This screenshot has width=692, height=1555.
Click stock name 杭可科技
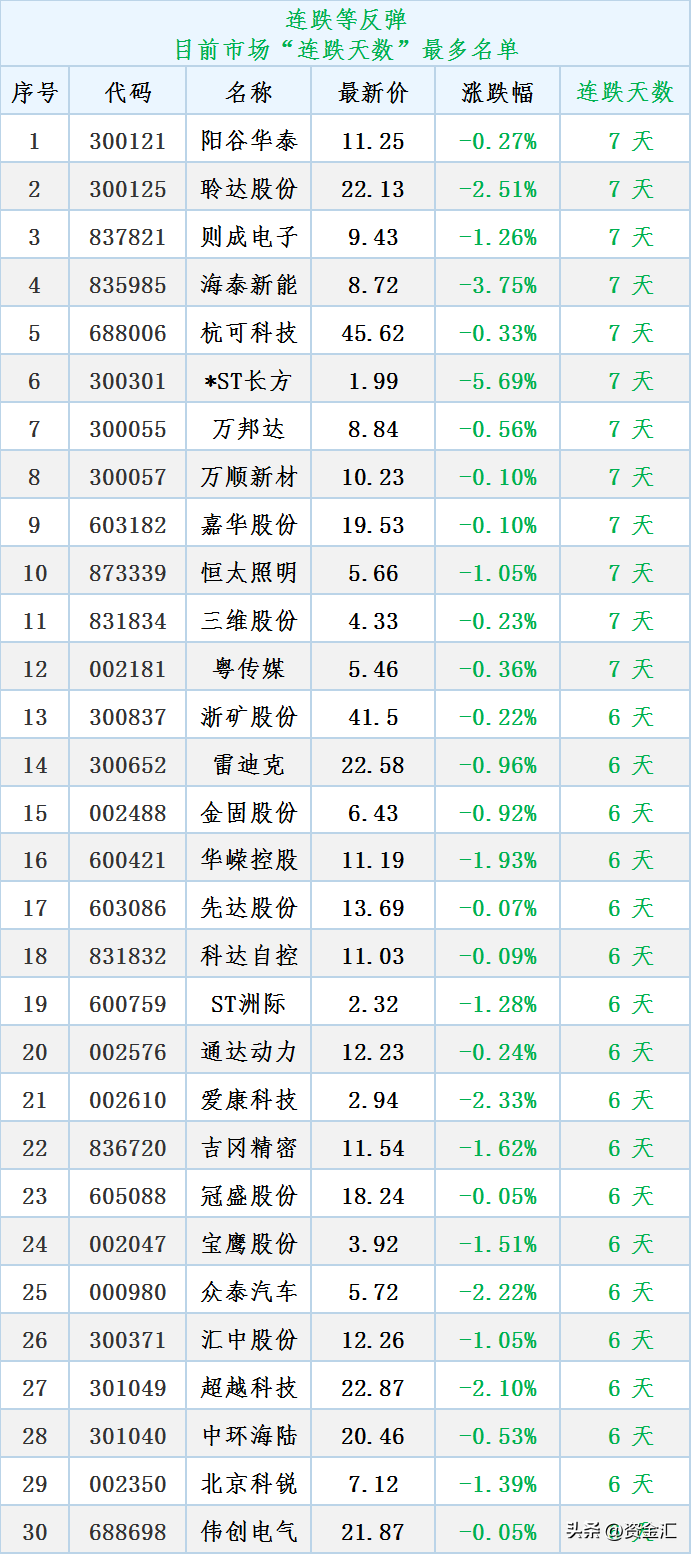point(248,333)
